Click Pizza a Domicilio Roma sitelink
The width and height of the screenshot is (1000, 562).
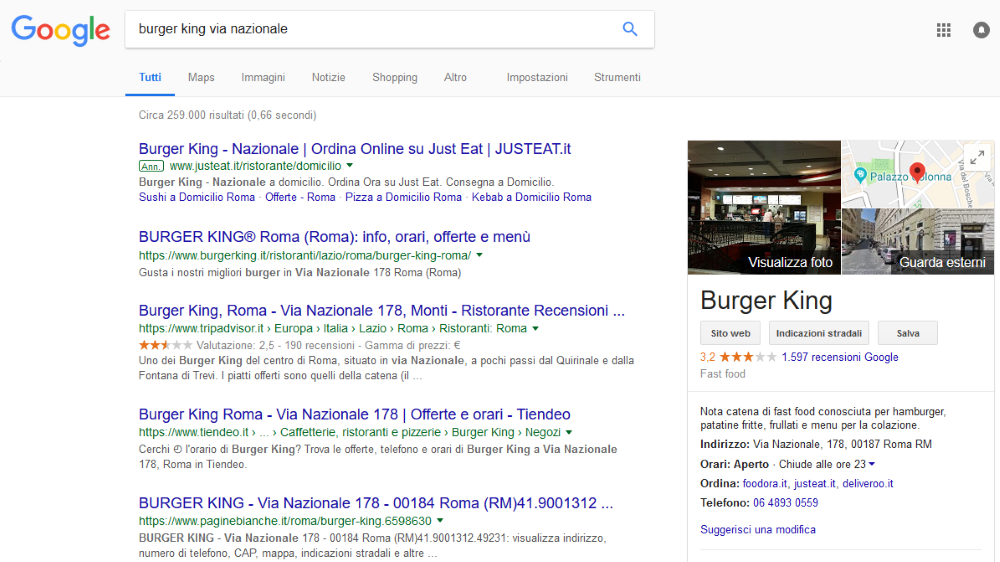403,197
